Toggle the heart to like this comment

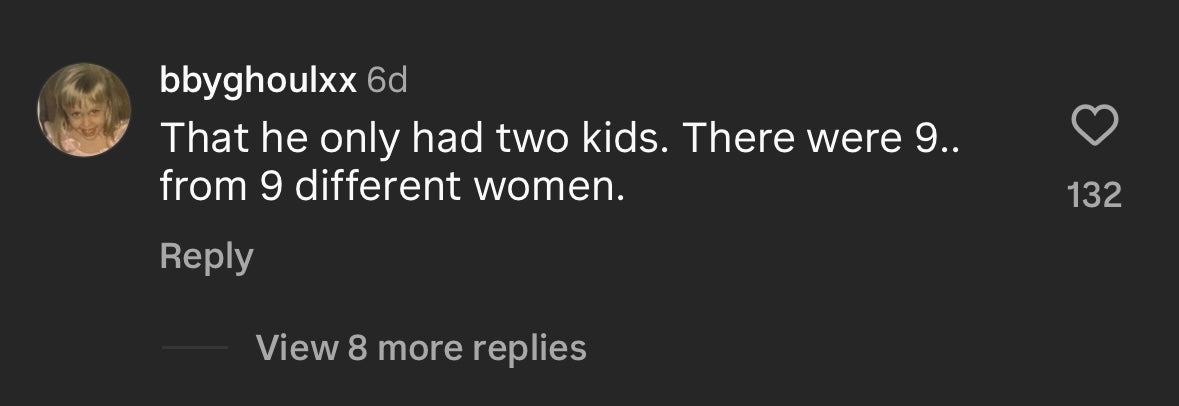1094,128
